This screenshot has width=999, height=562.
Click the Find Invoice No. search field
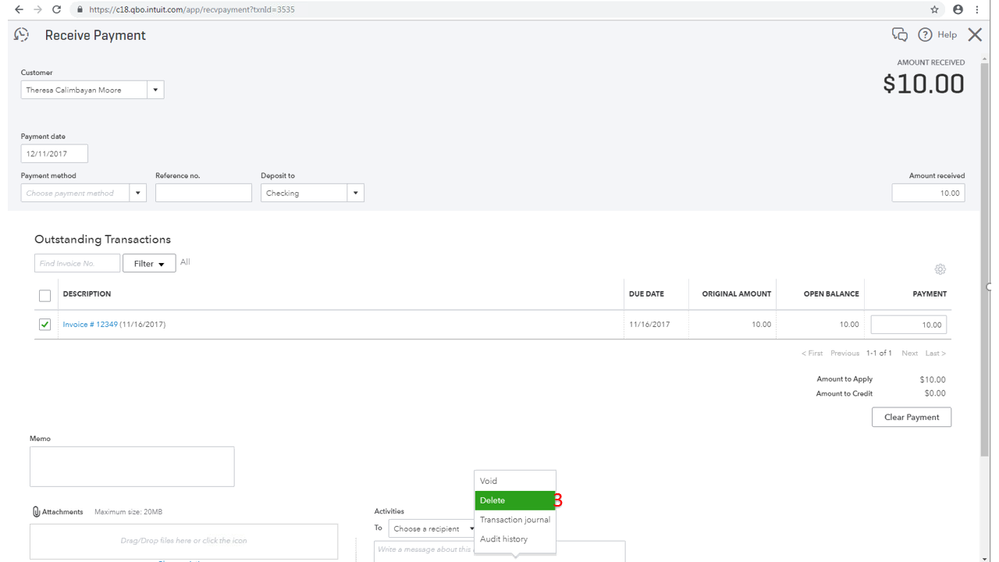pos(77,263)
